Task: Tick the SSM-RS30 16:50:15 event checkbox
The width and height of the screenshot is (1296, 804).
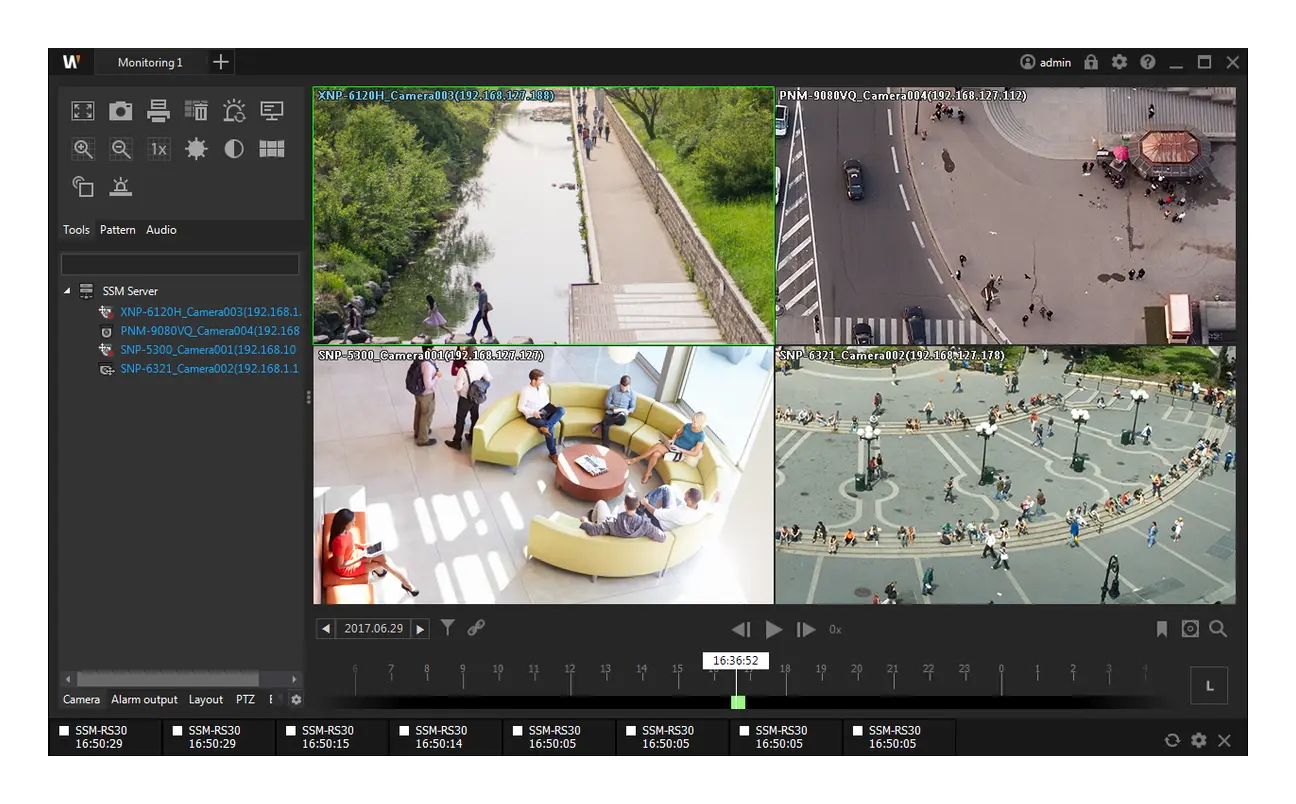Action: click(x=291, y=731)
